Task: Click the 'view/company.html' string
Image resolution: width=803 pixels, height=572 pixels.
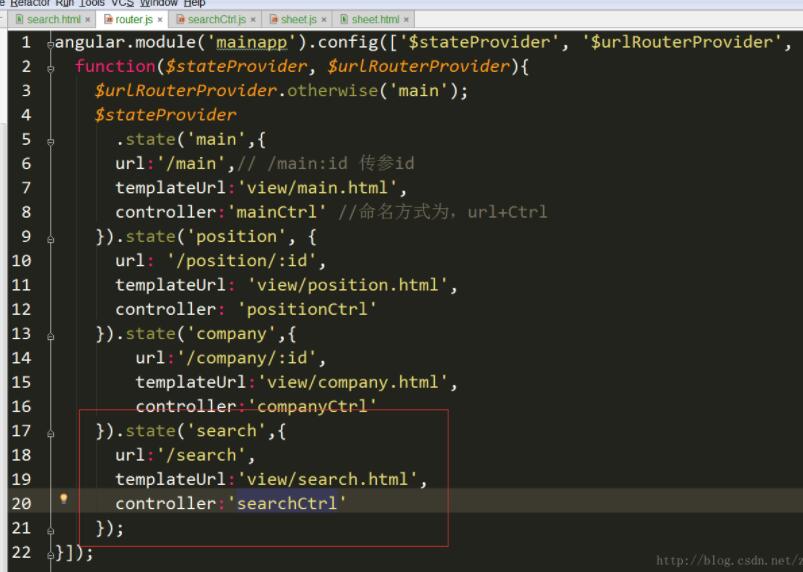Action: [352, 382]
